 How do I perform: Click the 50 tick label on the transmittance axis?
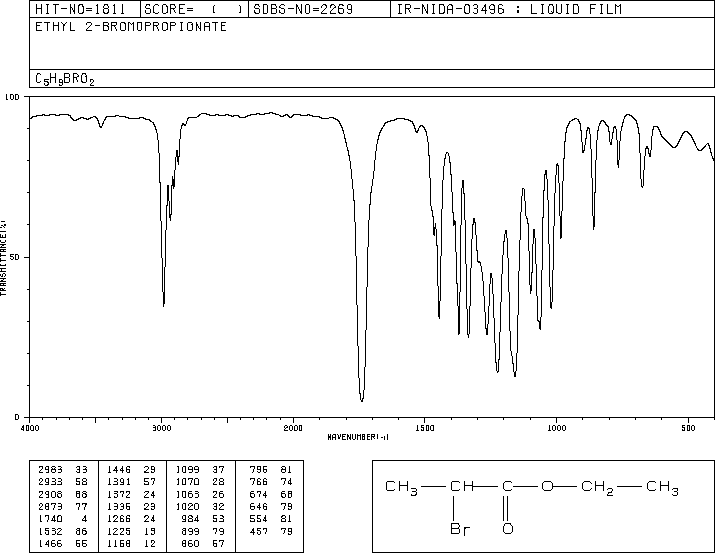14,257
